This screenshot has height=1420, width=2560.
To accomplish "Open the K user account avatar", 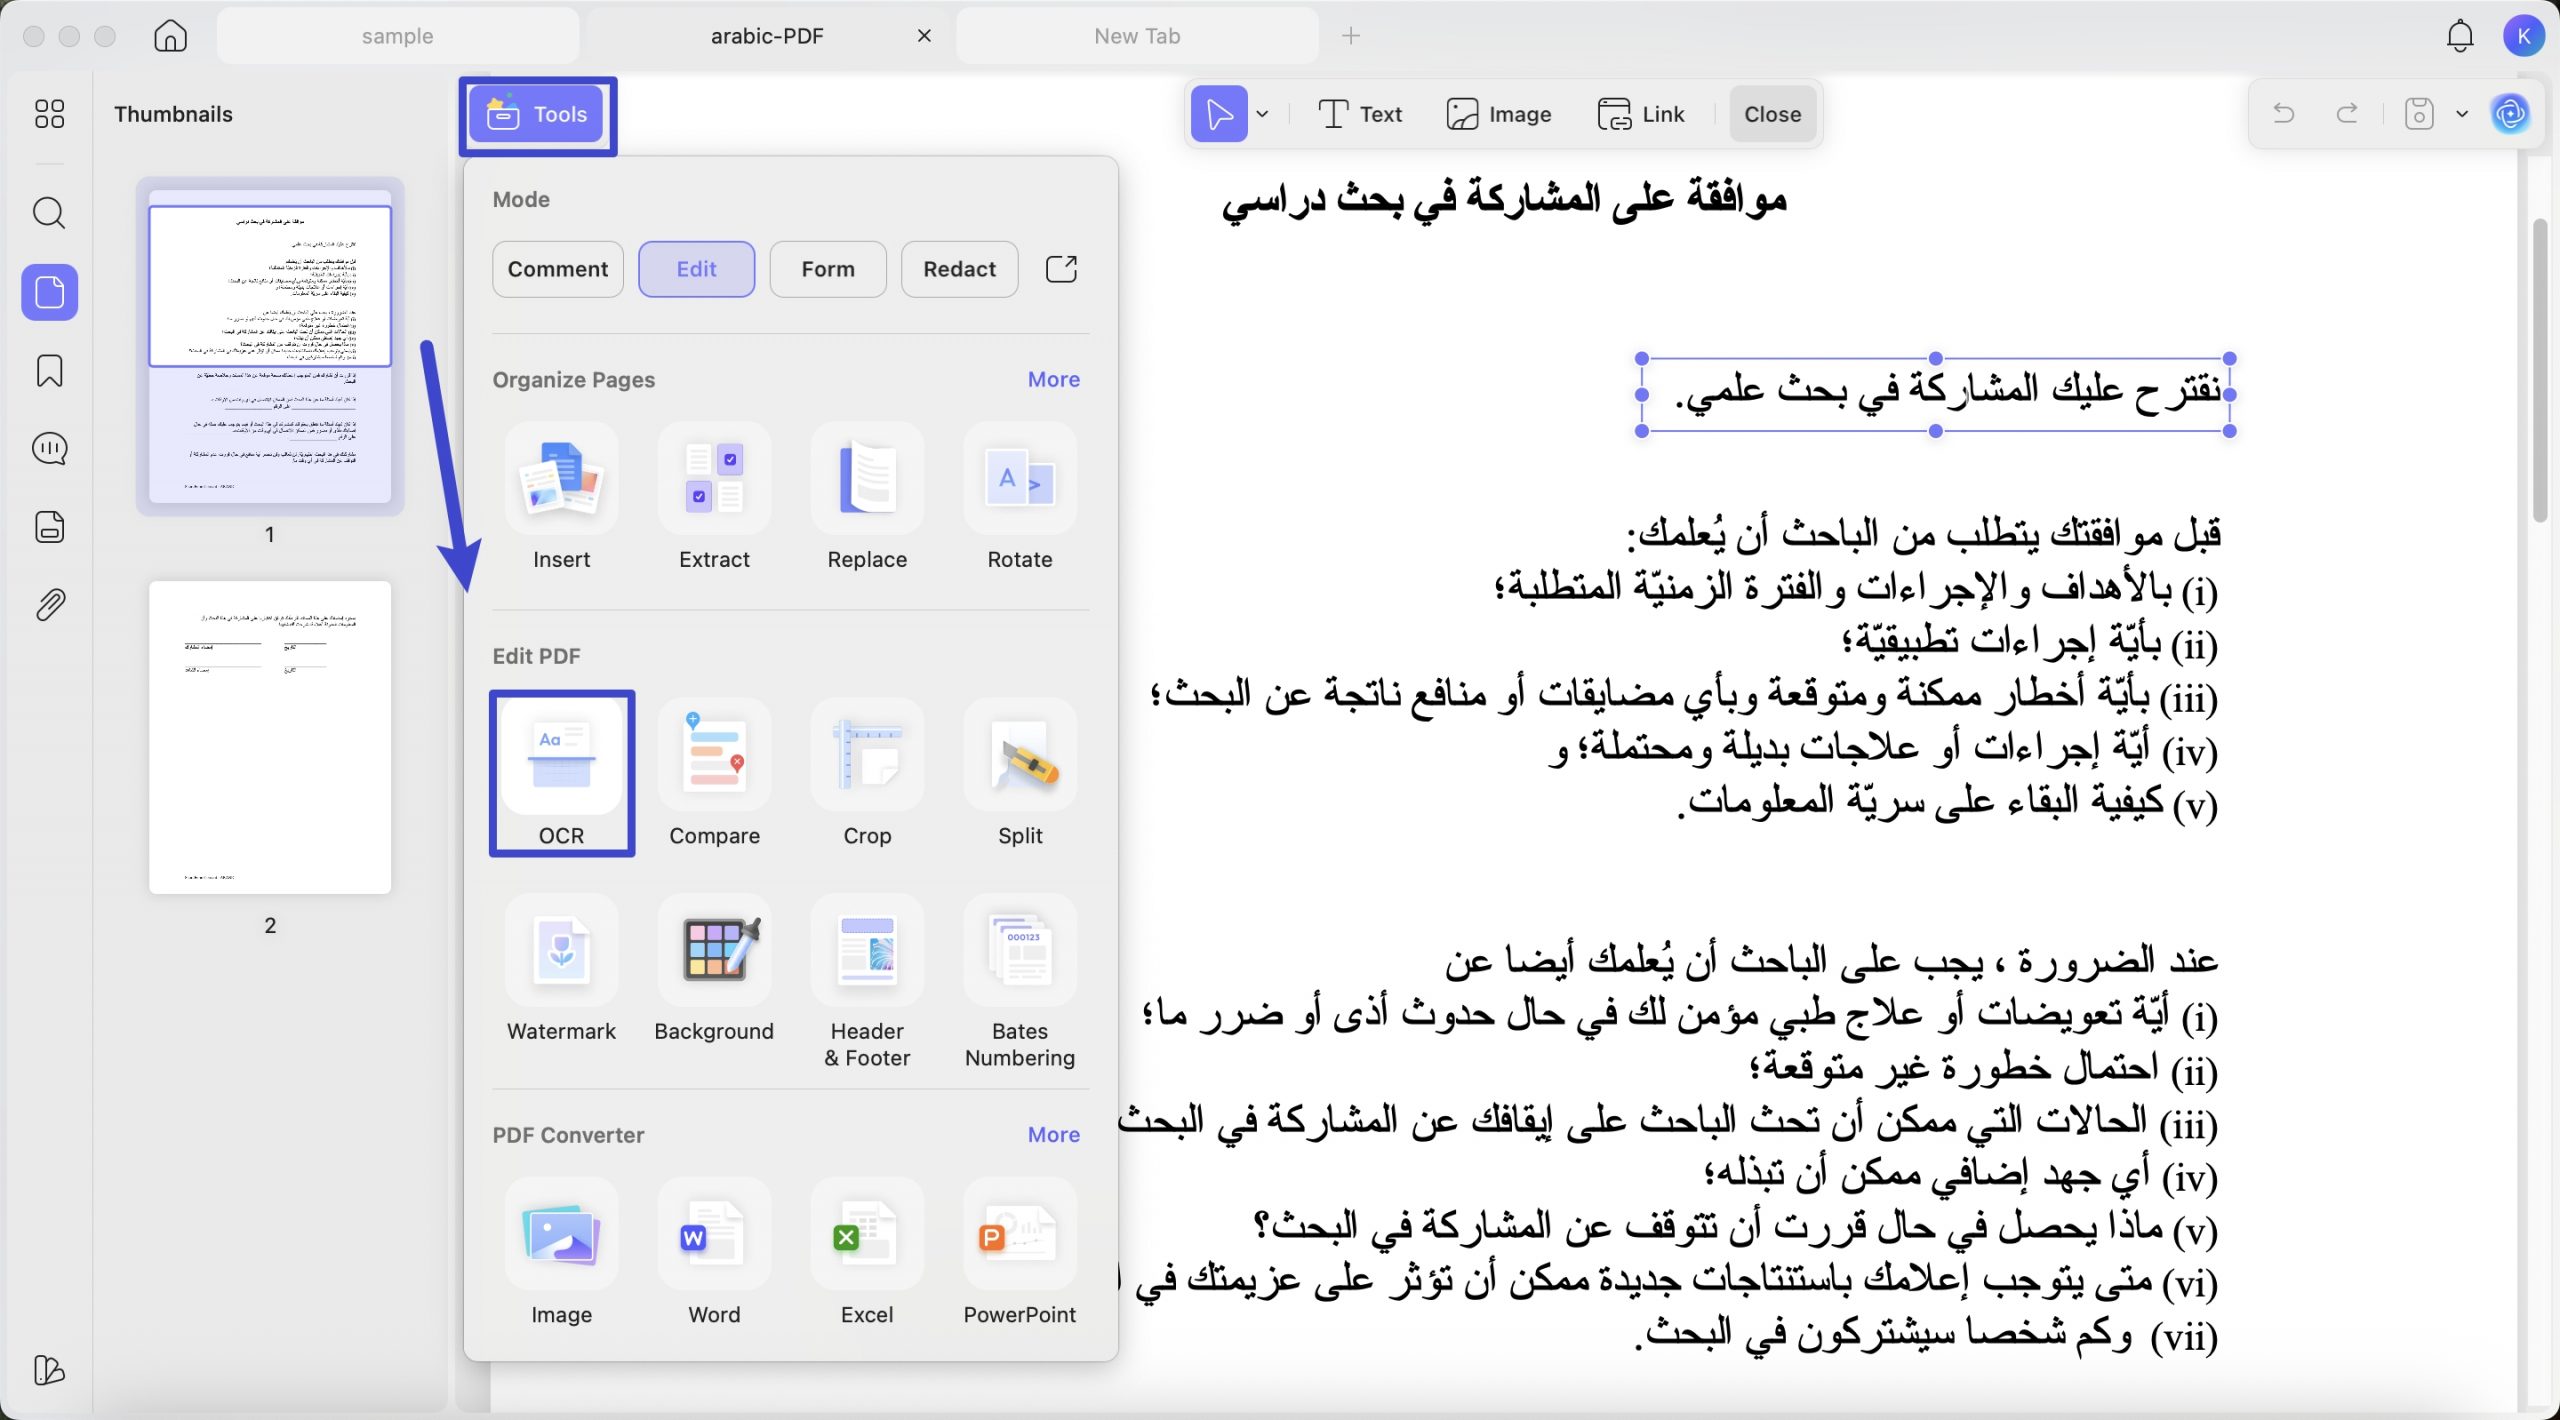I will point(2523,36).
